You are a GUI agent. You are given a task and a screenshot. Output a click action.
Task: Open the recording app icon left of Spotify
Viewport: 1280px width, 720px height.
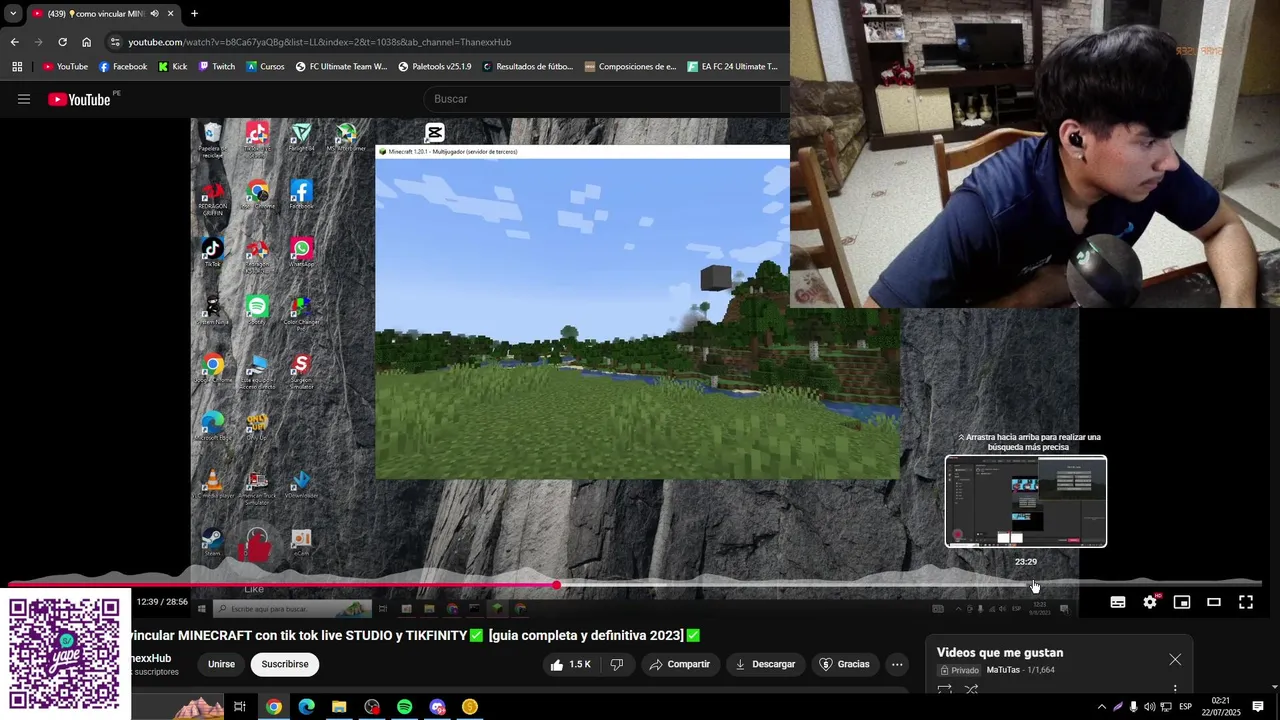pos(372,707)
